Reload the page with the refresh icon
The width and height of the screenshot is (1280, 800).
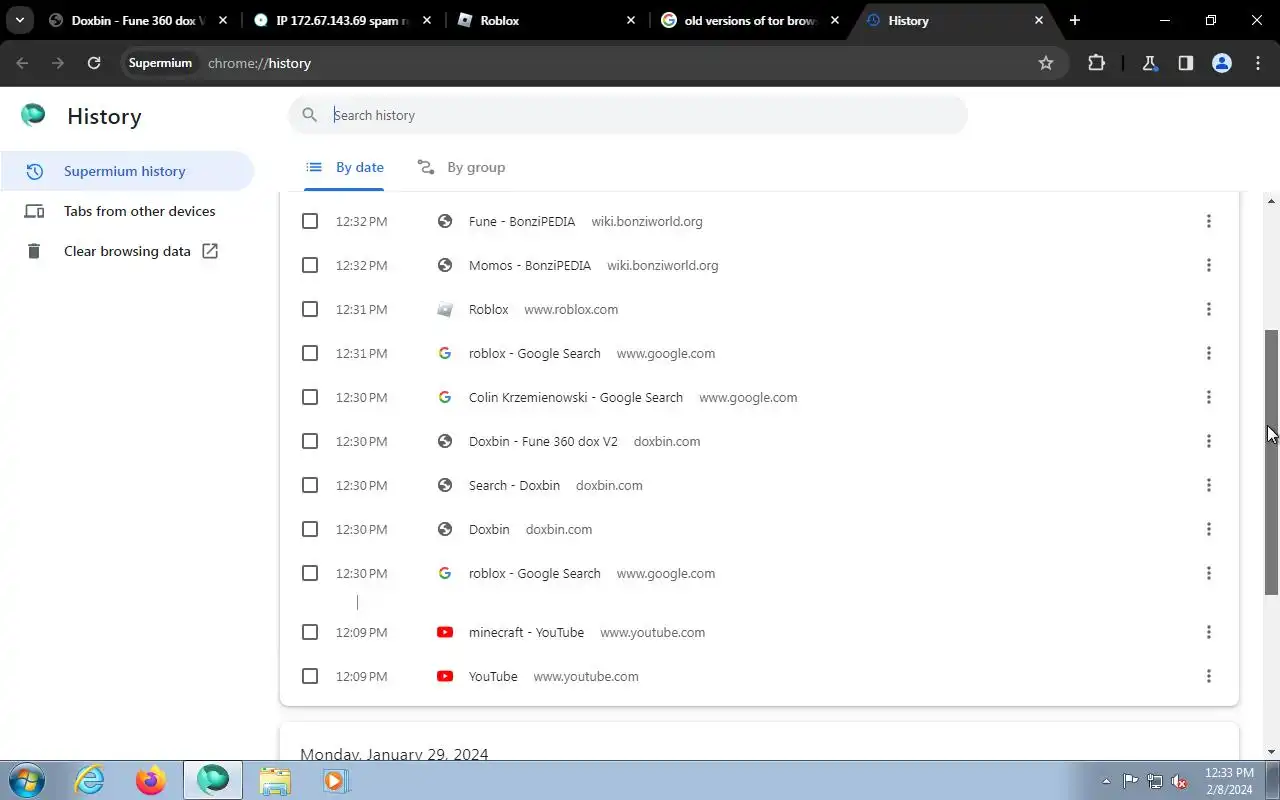click(94, 63)
